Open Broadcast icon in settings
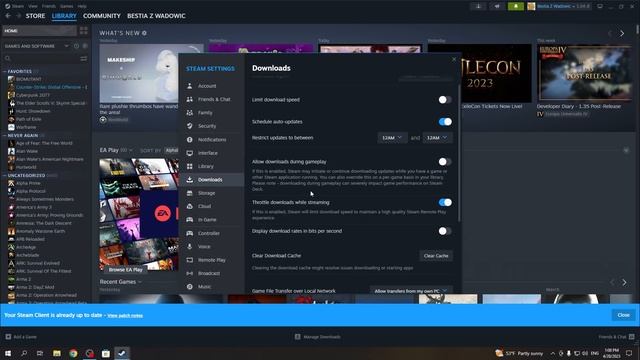Screen dimensions: 640x360 coord(189,273)
